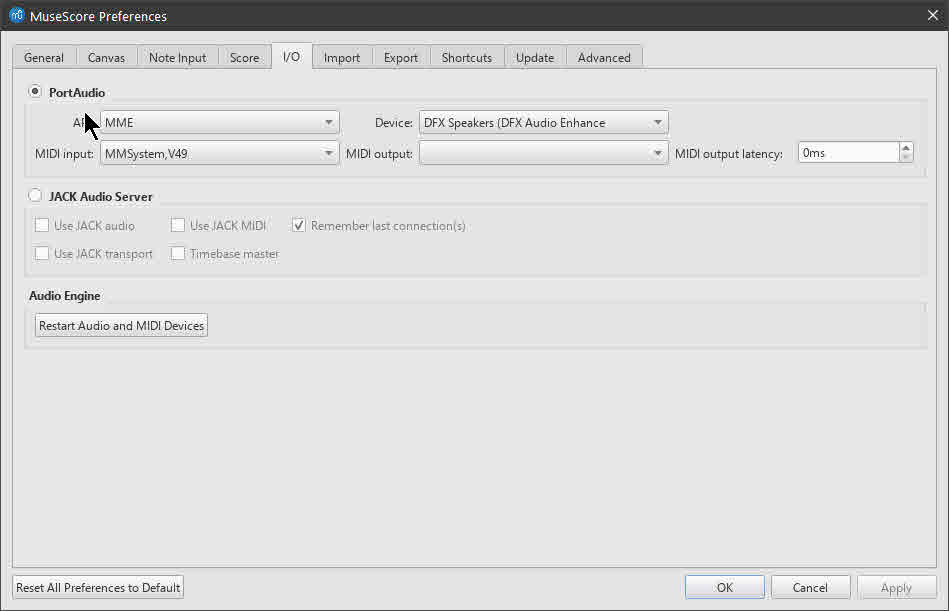Switch to the Canvas tab
This screenshot has height=611, width=949.
[107, 57]
